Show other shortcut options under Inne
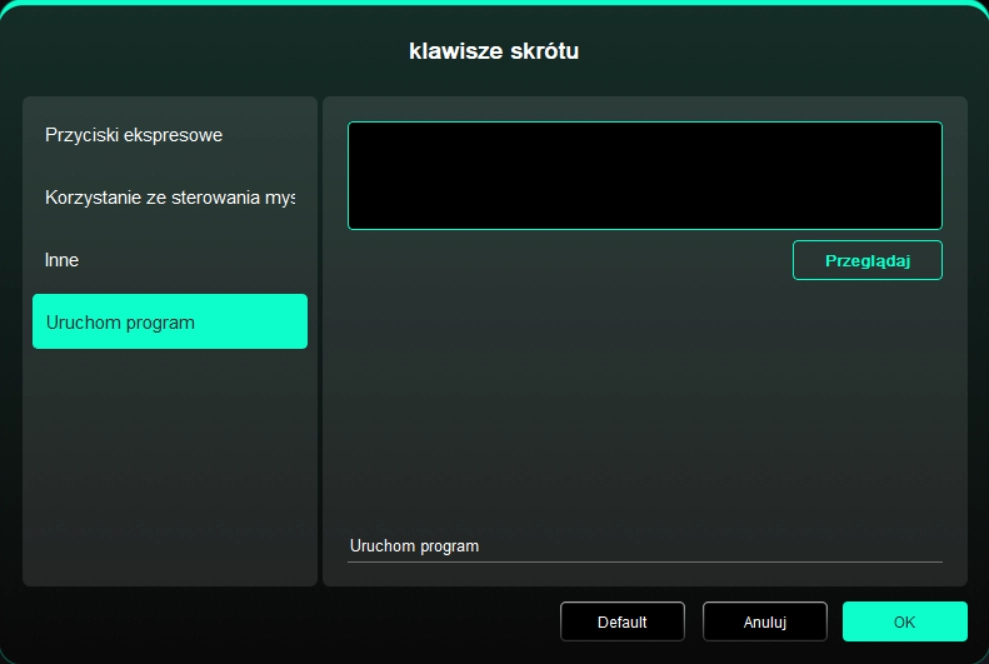Viewport: 989px width, 664px height. (62, 260)
